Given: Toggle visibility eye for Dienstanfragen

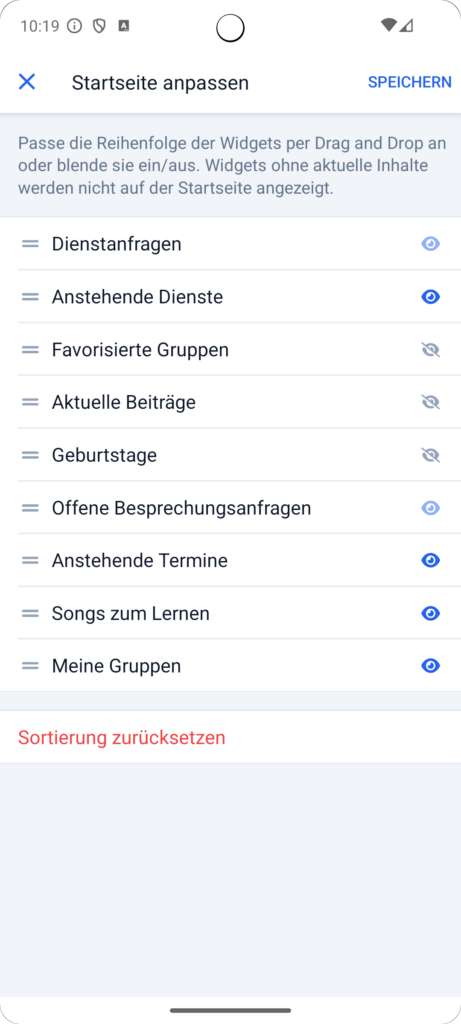Looking at the screenshot, I should point(430,244).
